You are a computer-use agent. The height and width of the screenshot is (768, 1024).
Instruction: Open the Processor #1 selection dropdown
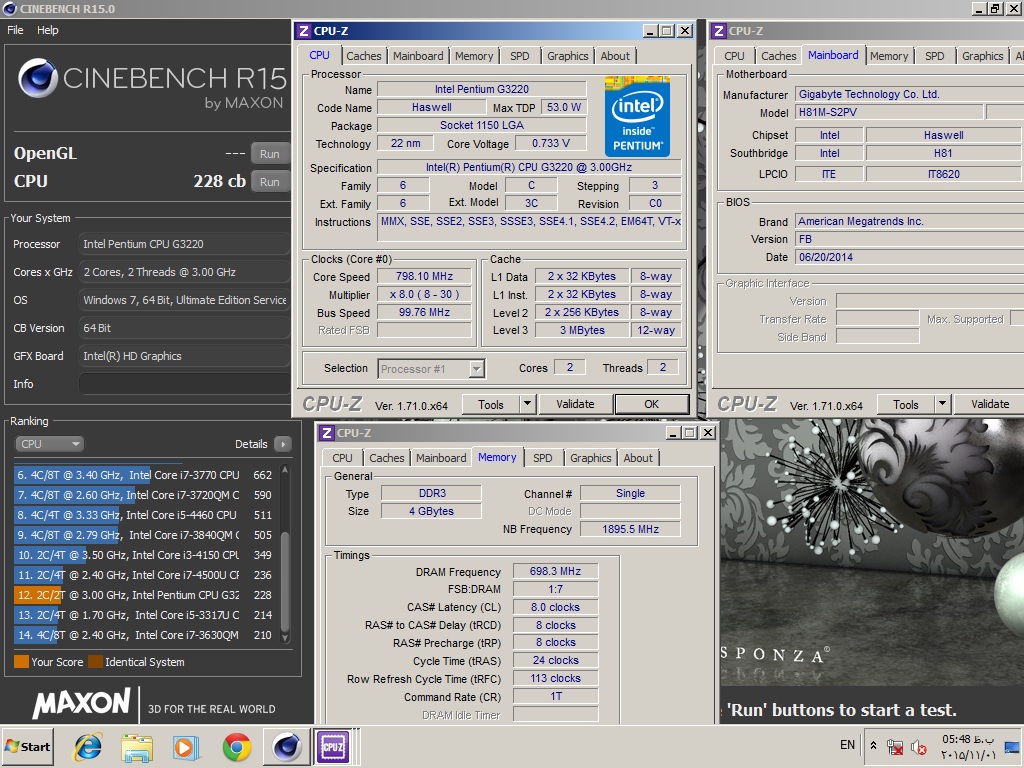(x=431, y=369)
